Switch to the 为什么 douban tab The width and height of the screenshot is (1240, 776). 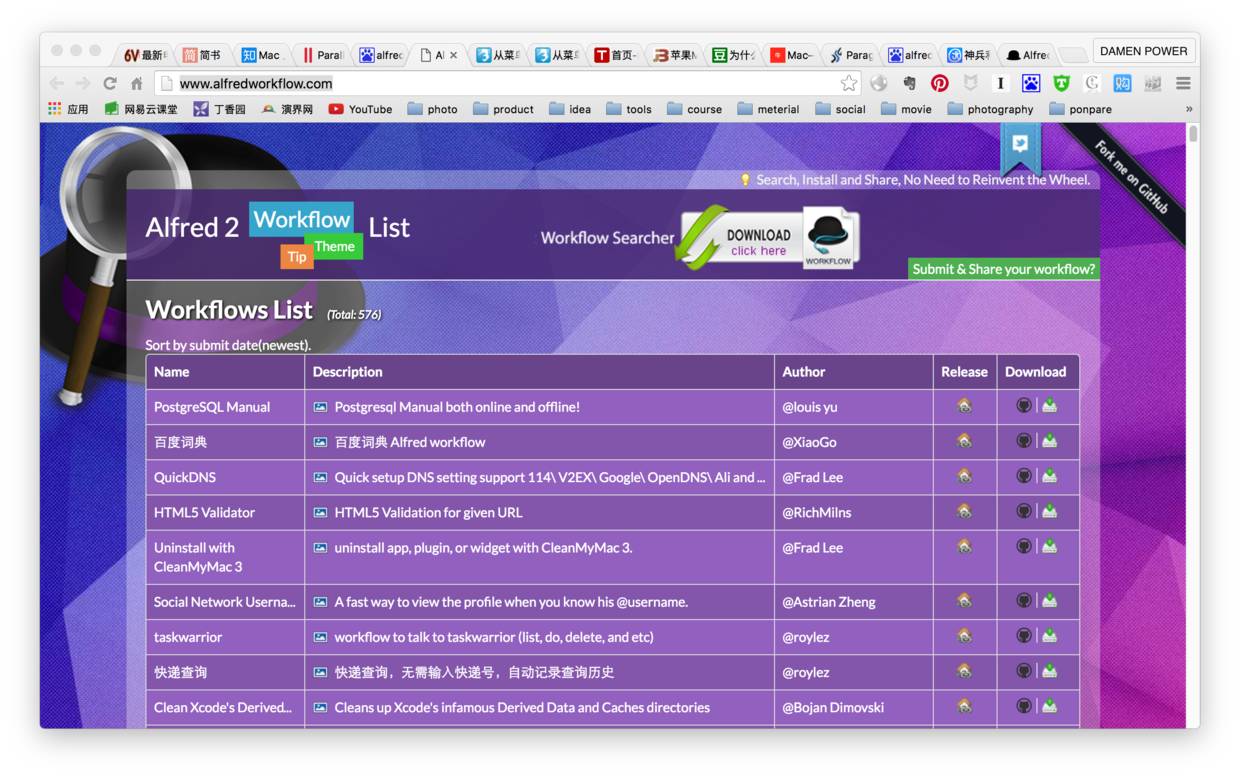click(x=733, y=55)
